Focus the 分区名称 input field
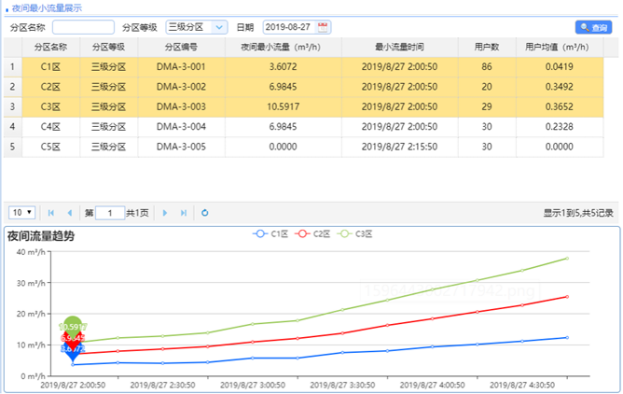 pos(83,27)
